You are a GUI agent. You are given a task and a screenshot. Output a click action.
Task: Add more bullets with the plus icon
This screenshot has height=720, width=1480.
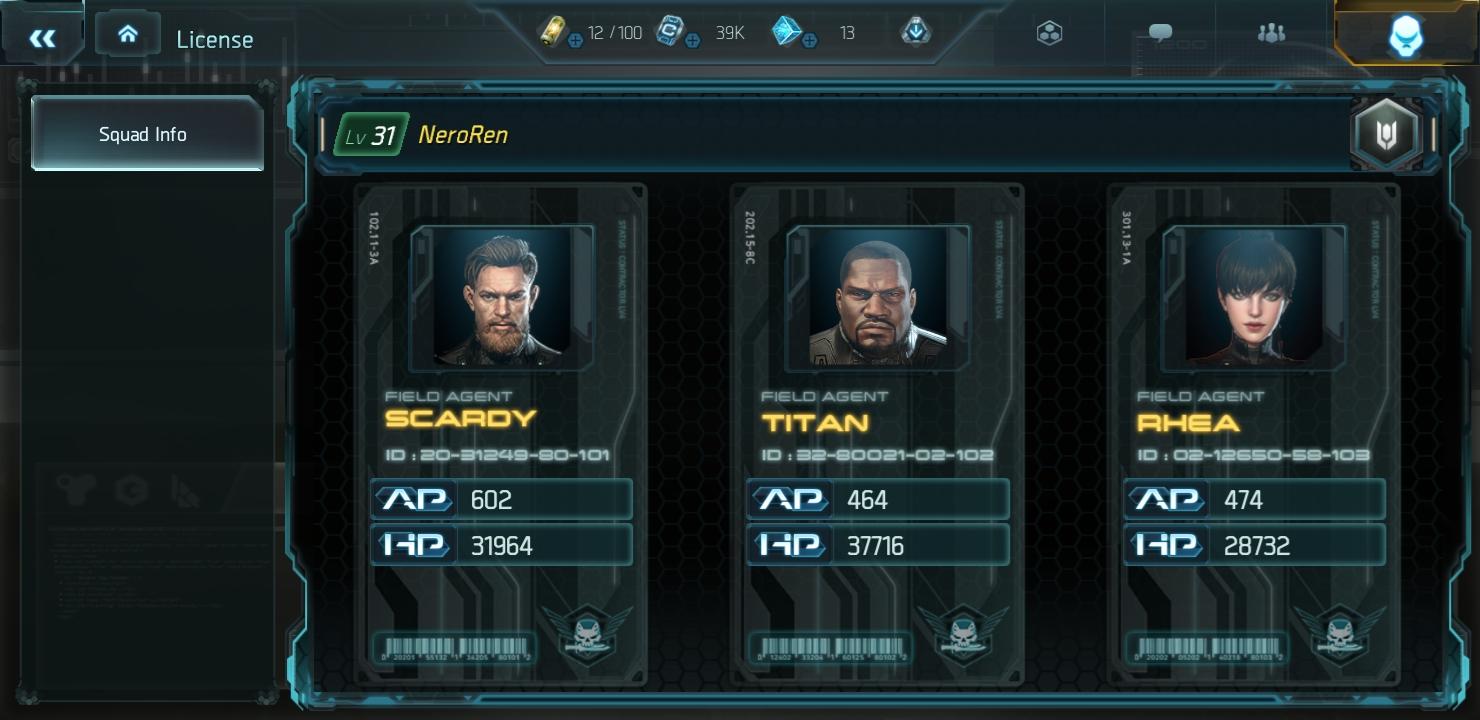tap(575, 42)
